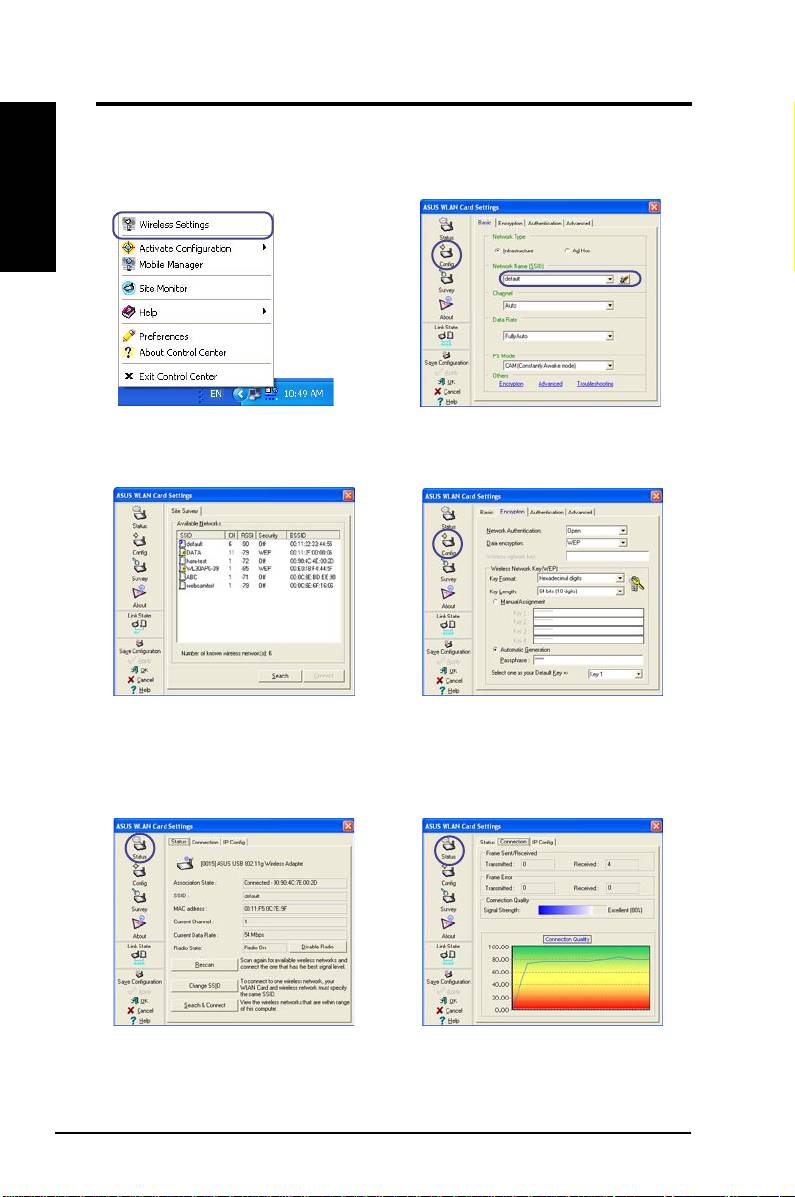The width and height of the screenshot is (795, 1197).
Task: Select the Automatic Generation radio button
Action: tap(495, 649)
